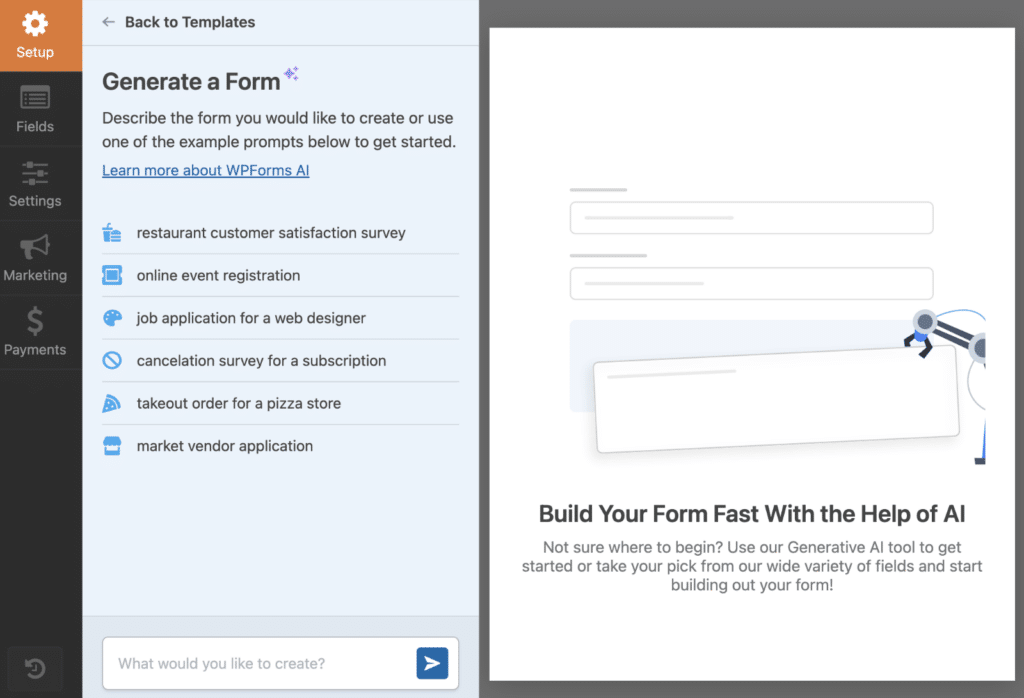Select online event registration prompt
This screenshot has height=698, width=1024.
(x=281, y=276)
